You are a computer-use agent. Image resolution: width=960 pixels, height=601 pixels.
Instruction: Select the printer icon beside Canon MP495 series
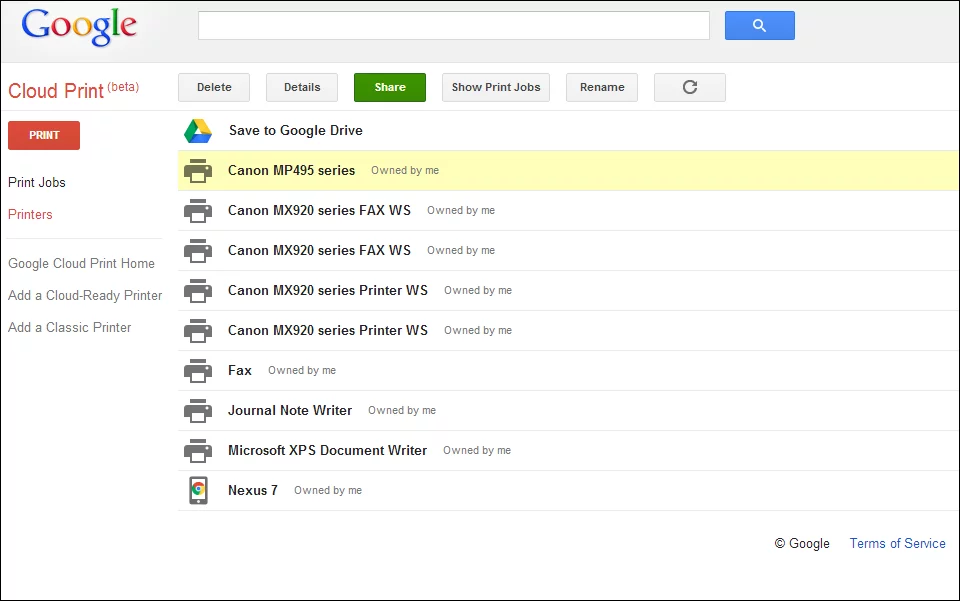198,170
